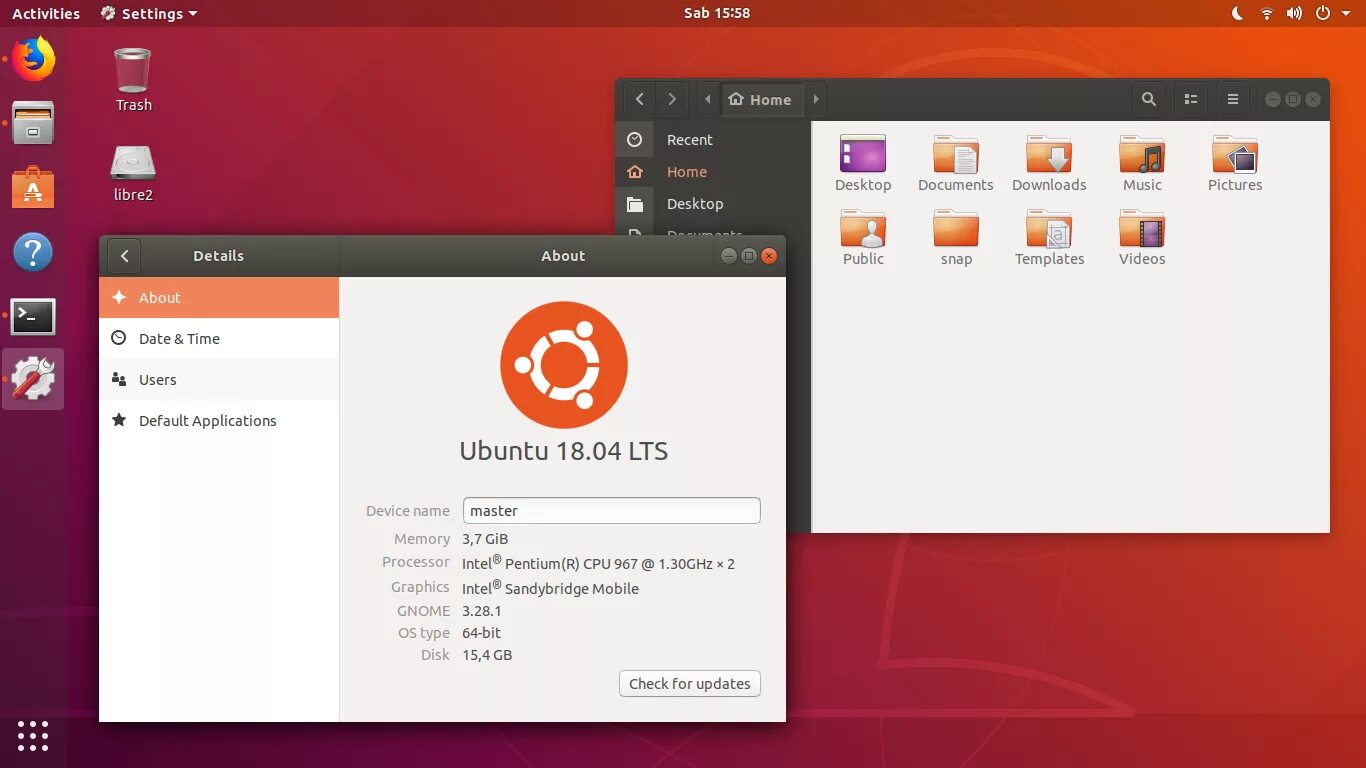
Task: Open the Downloads folder in Files
Action: click(x=1049, y=163)
